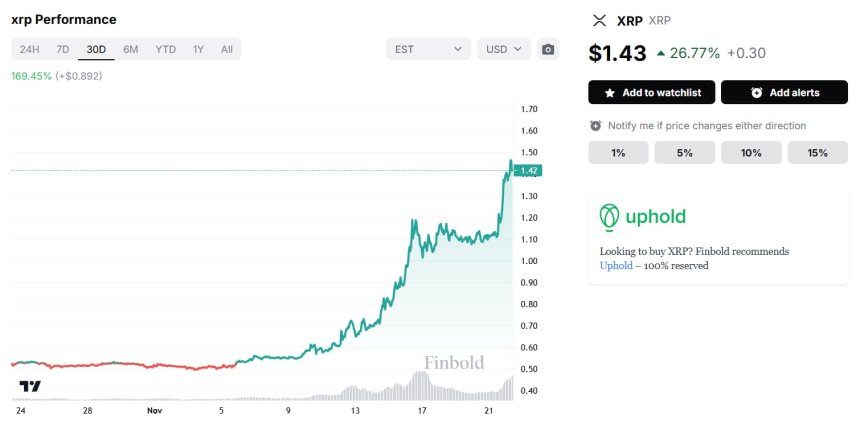Click the Uphold logo
This screenshot has width=860, height=429.
coord(645,216)
